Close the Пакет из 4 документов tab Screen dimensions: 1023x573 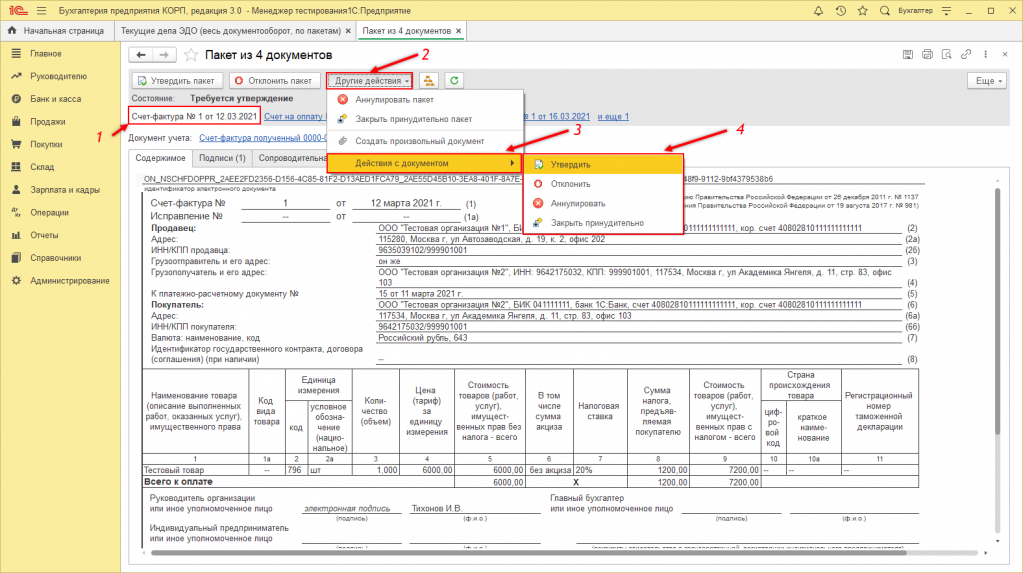[459, 32]
